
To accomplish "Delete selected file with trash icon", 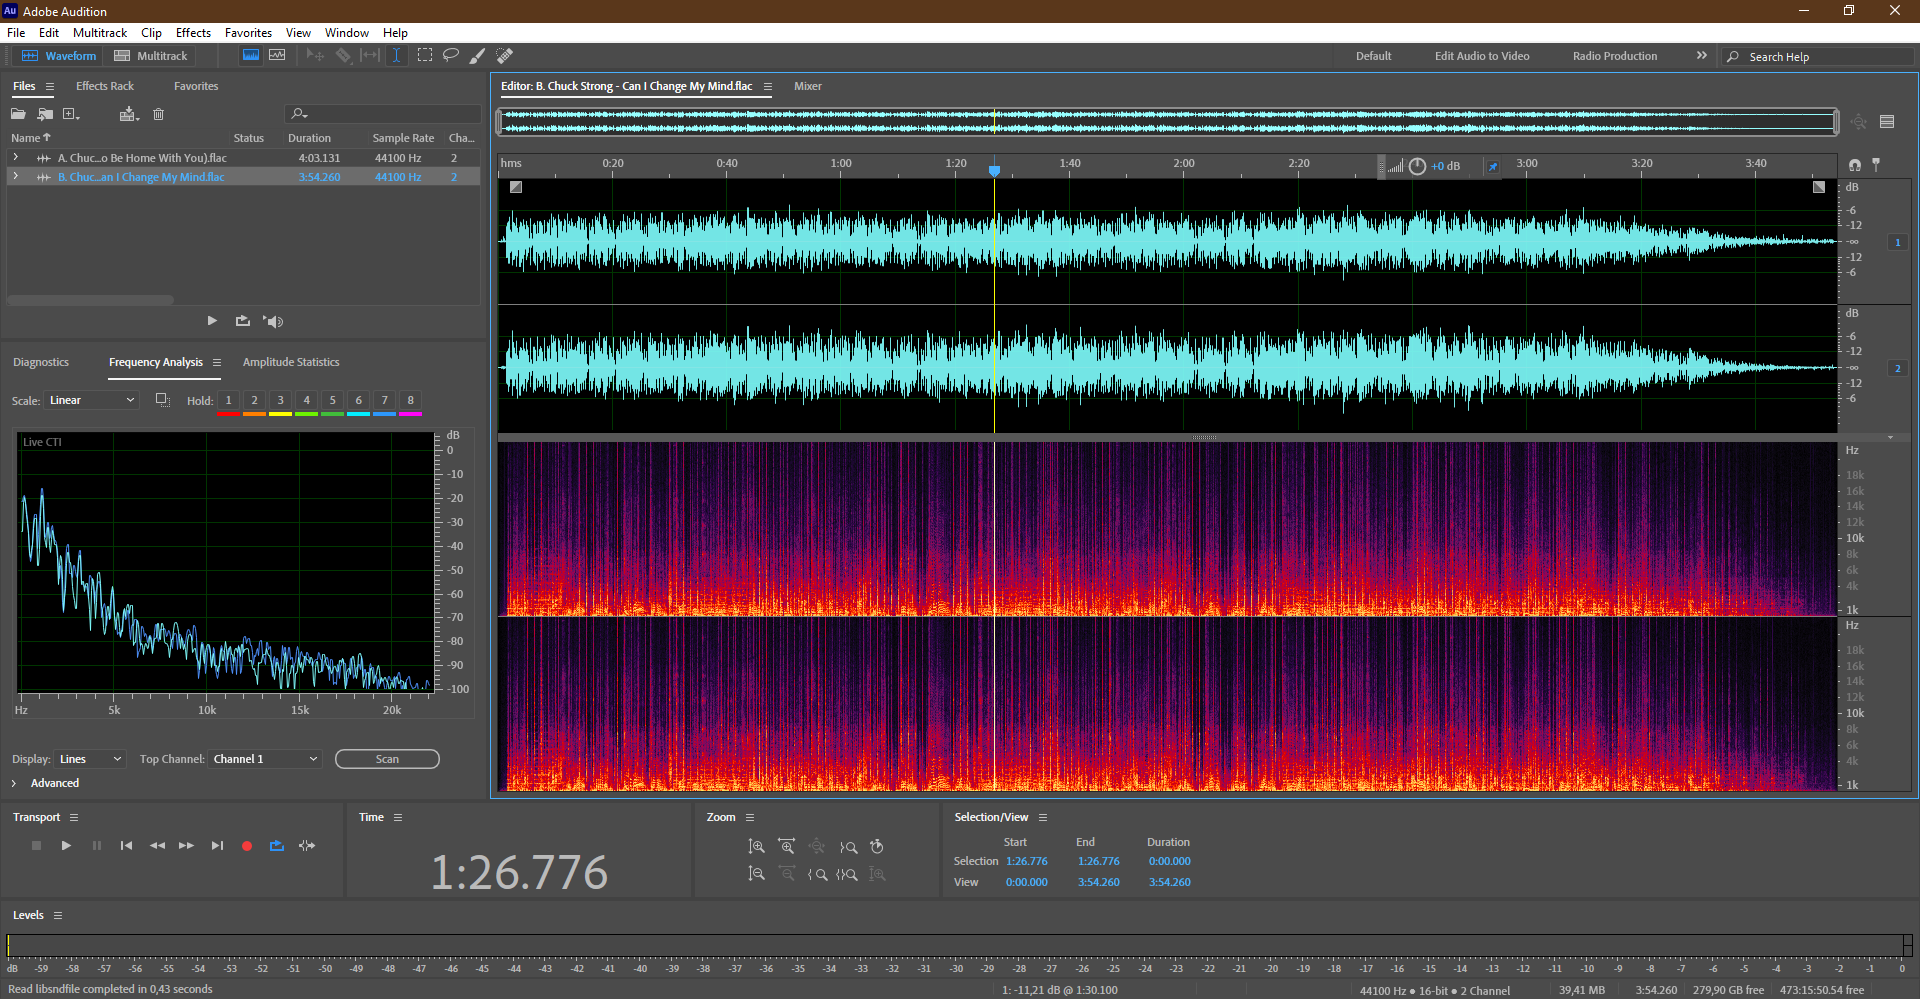I will (158, 114).
